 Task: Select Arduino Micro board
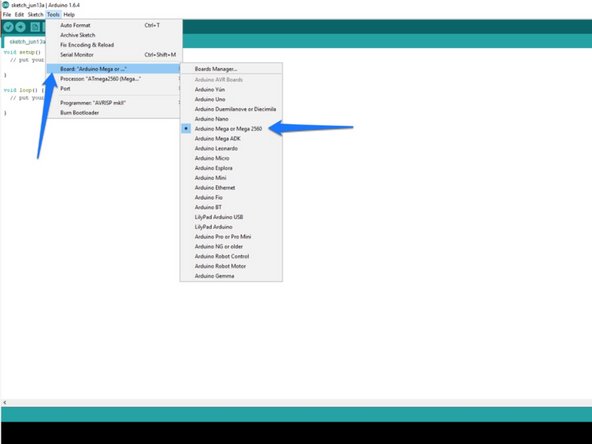(x=231, y=158)
